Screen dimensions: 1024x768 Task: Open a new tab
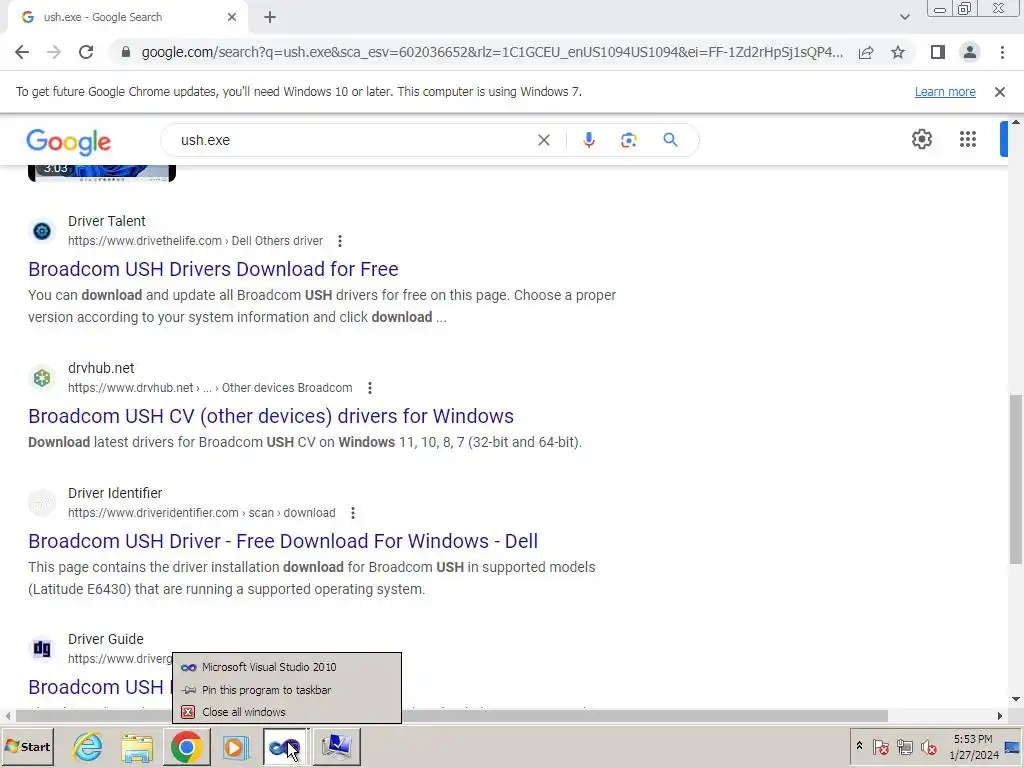[270, 17]
